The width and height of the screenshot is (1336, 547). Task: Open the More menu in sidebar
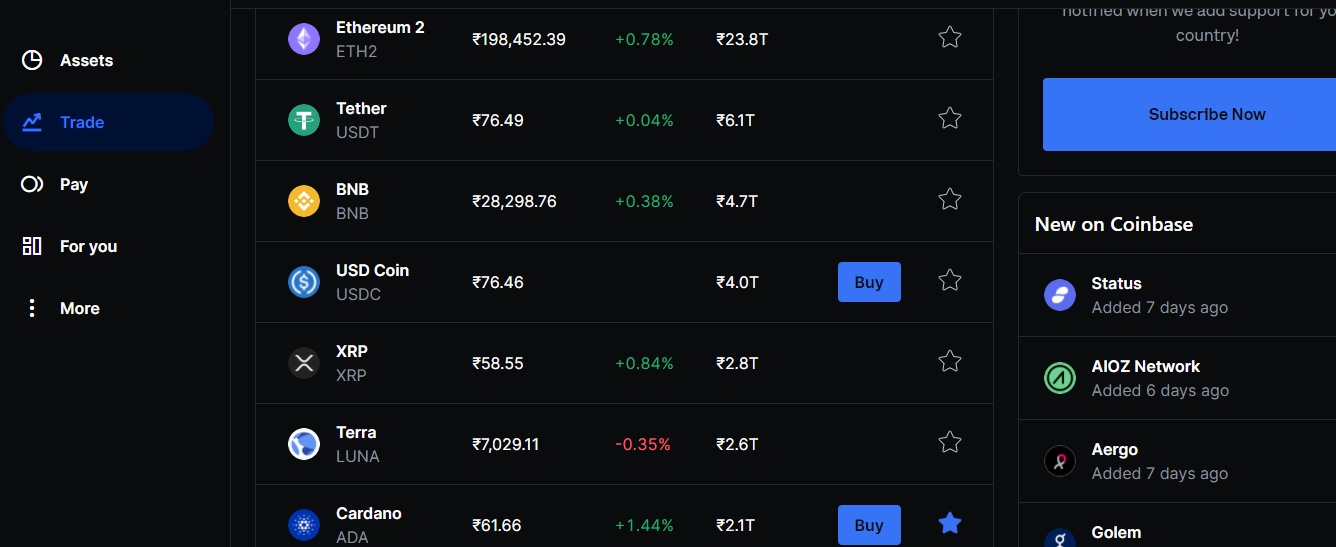(x=78, y=308)
